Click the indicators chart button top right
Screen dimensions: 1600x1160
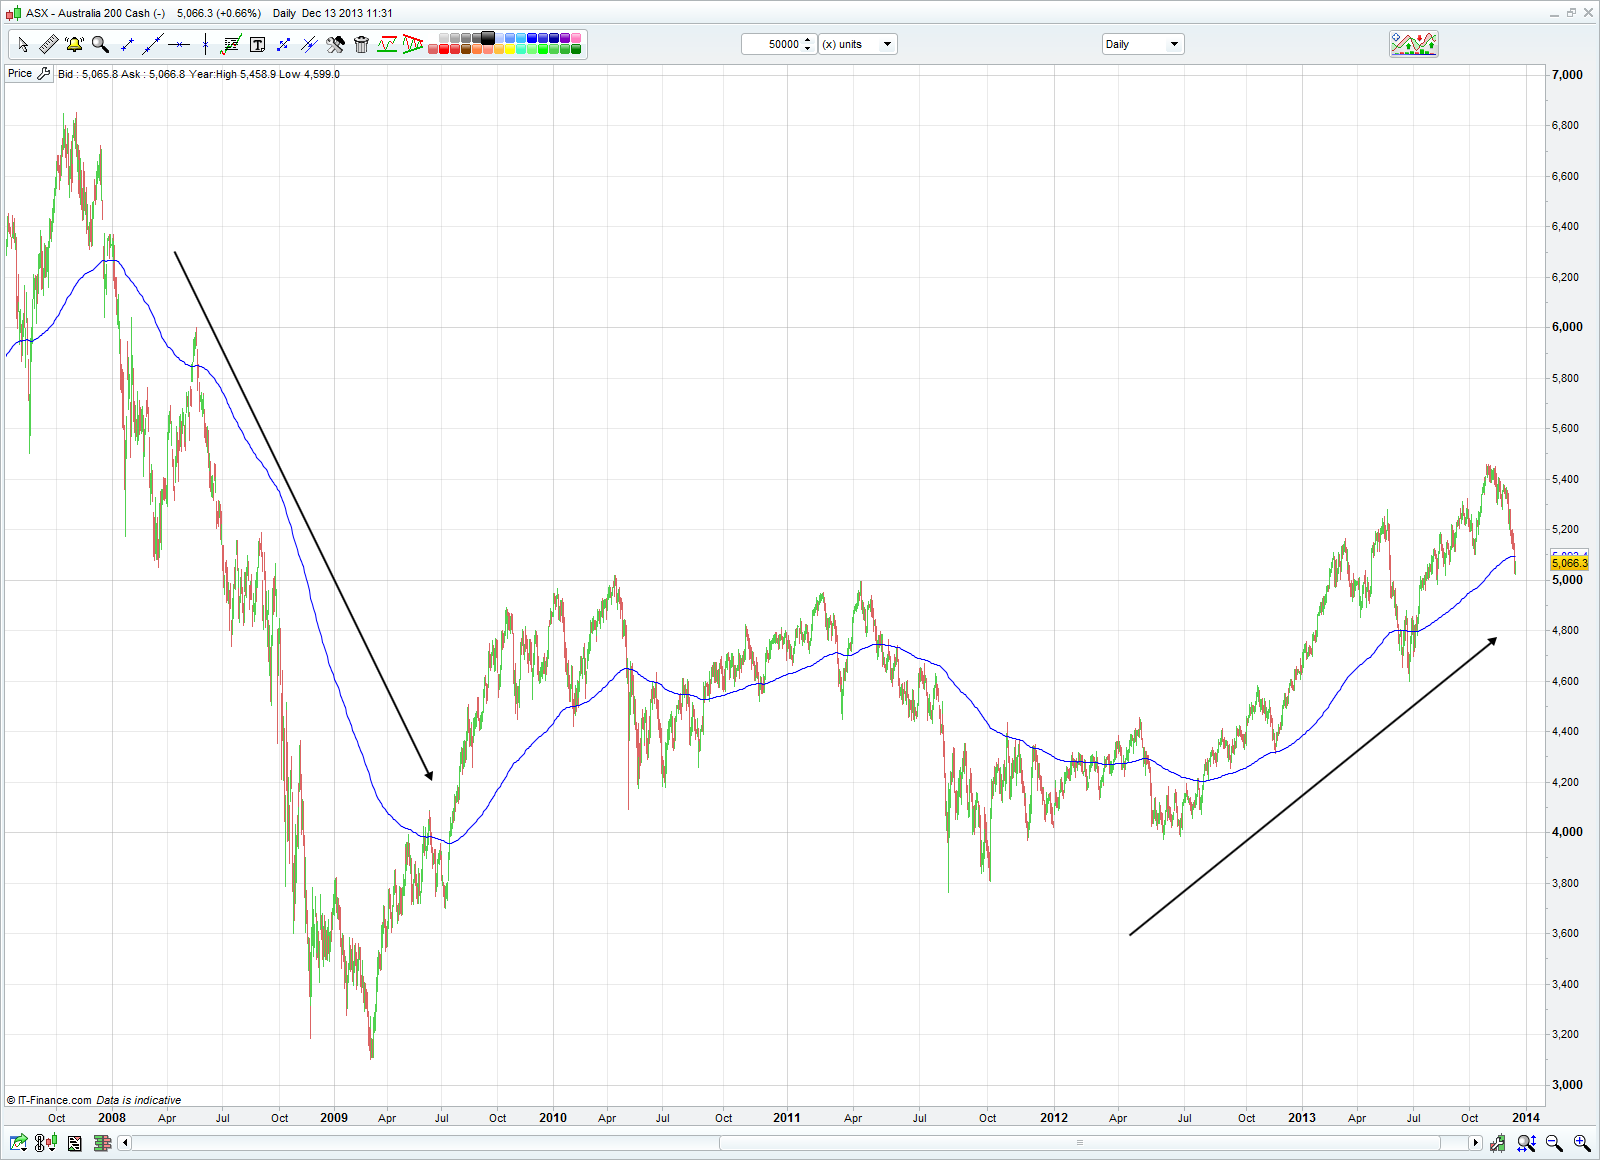click(1413, 44)
